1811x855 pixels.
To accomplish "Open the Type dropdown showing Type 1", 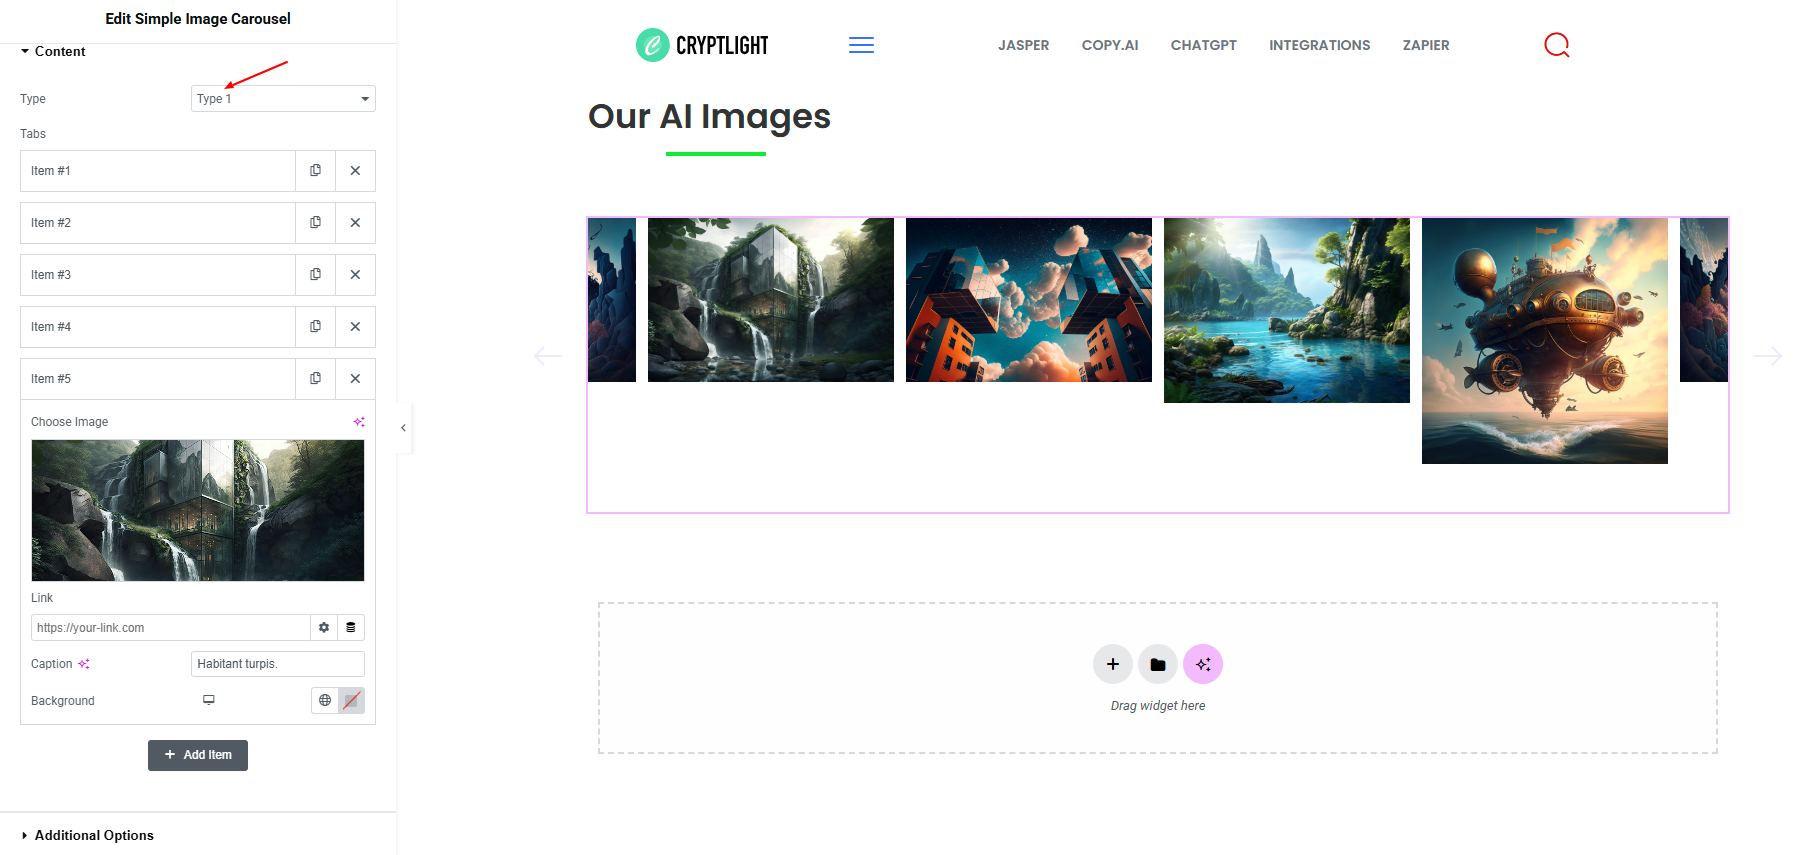I will pos(283,99).
